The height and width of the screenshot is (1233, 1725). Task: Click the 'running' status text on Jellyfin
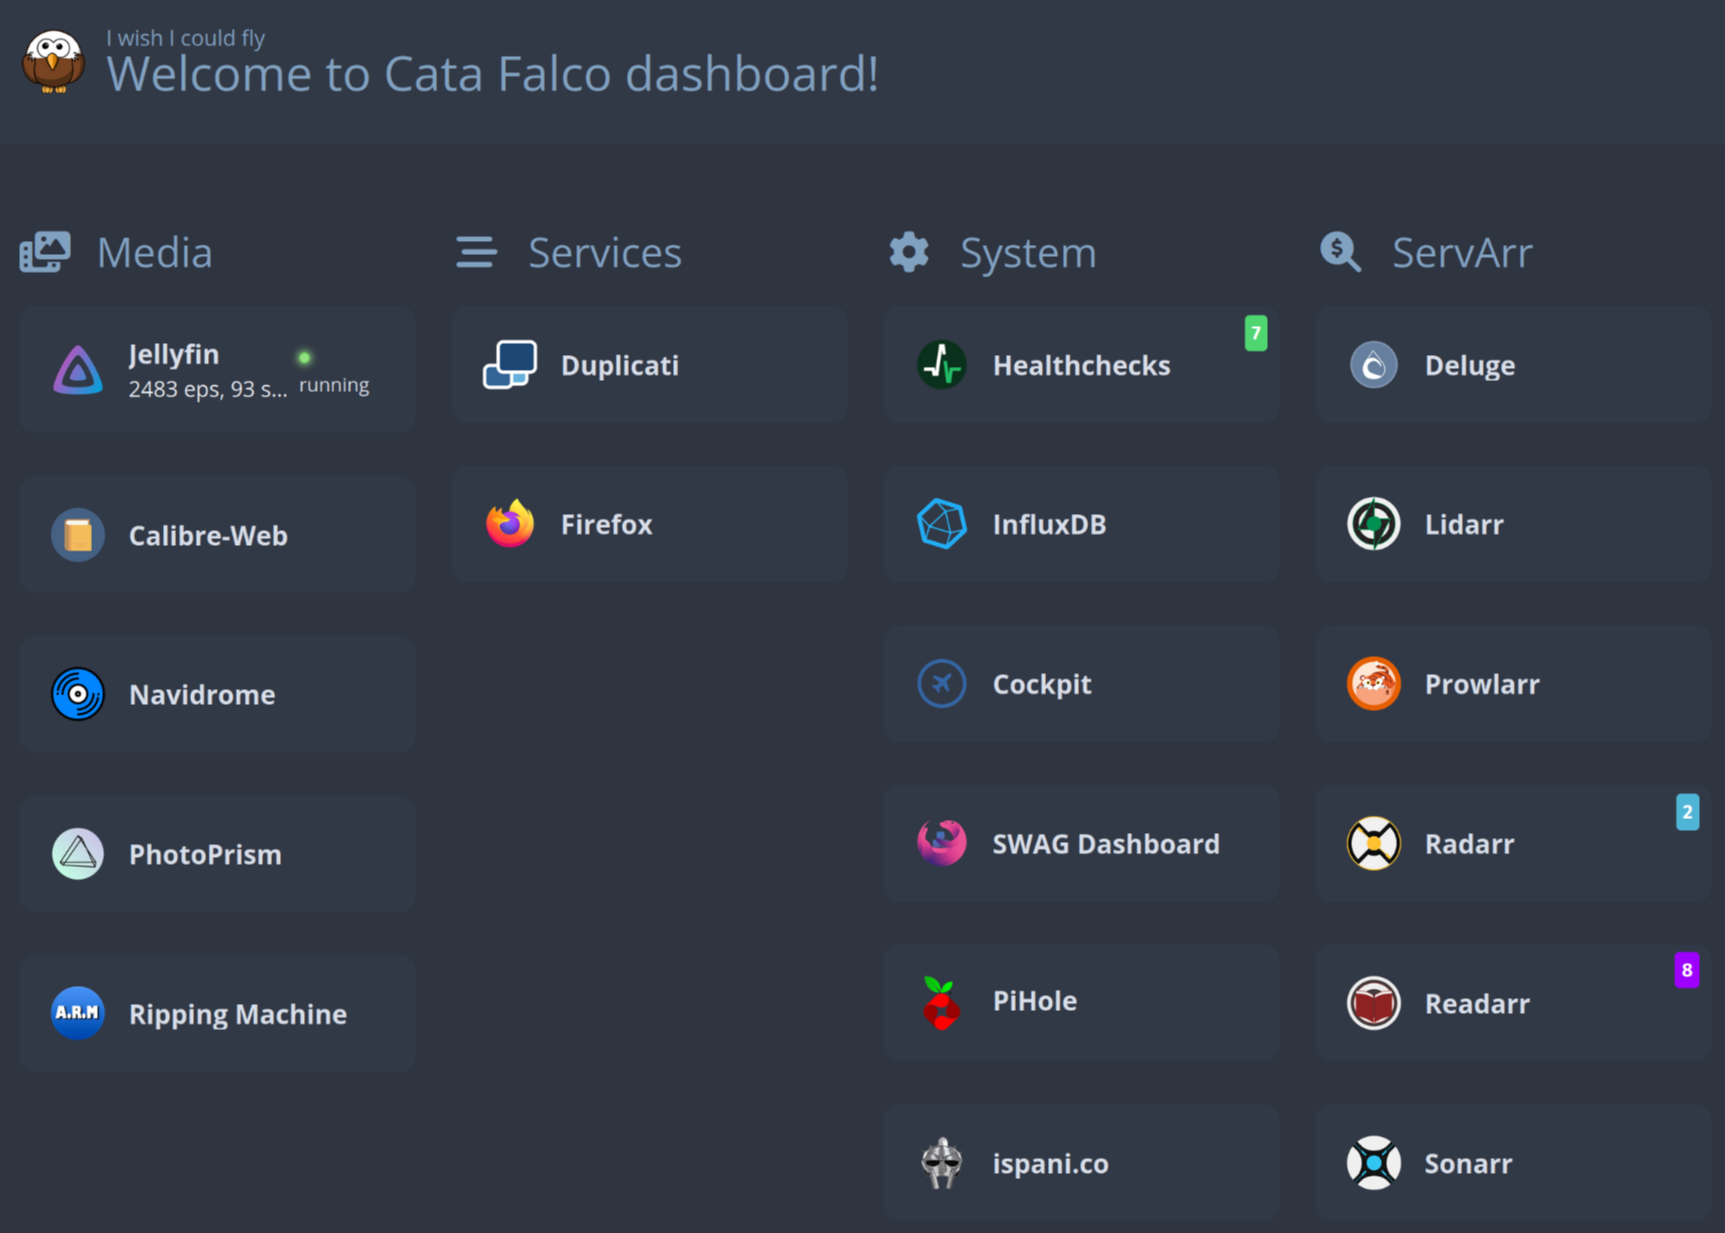tap(334, 385)
